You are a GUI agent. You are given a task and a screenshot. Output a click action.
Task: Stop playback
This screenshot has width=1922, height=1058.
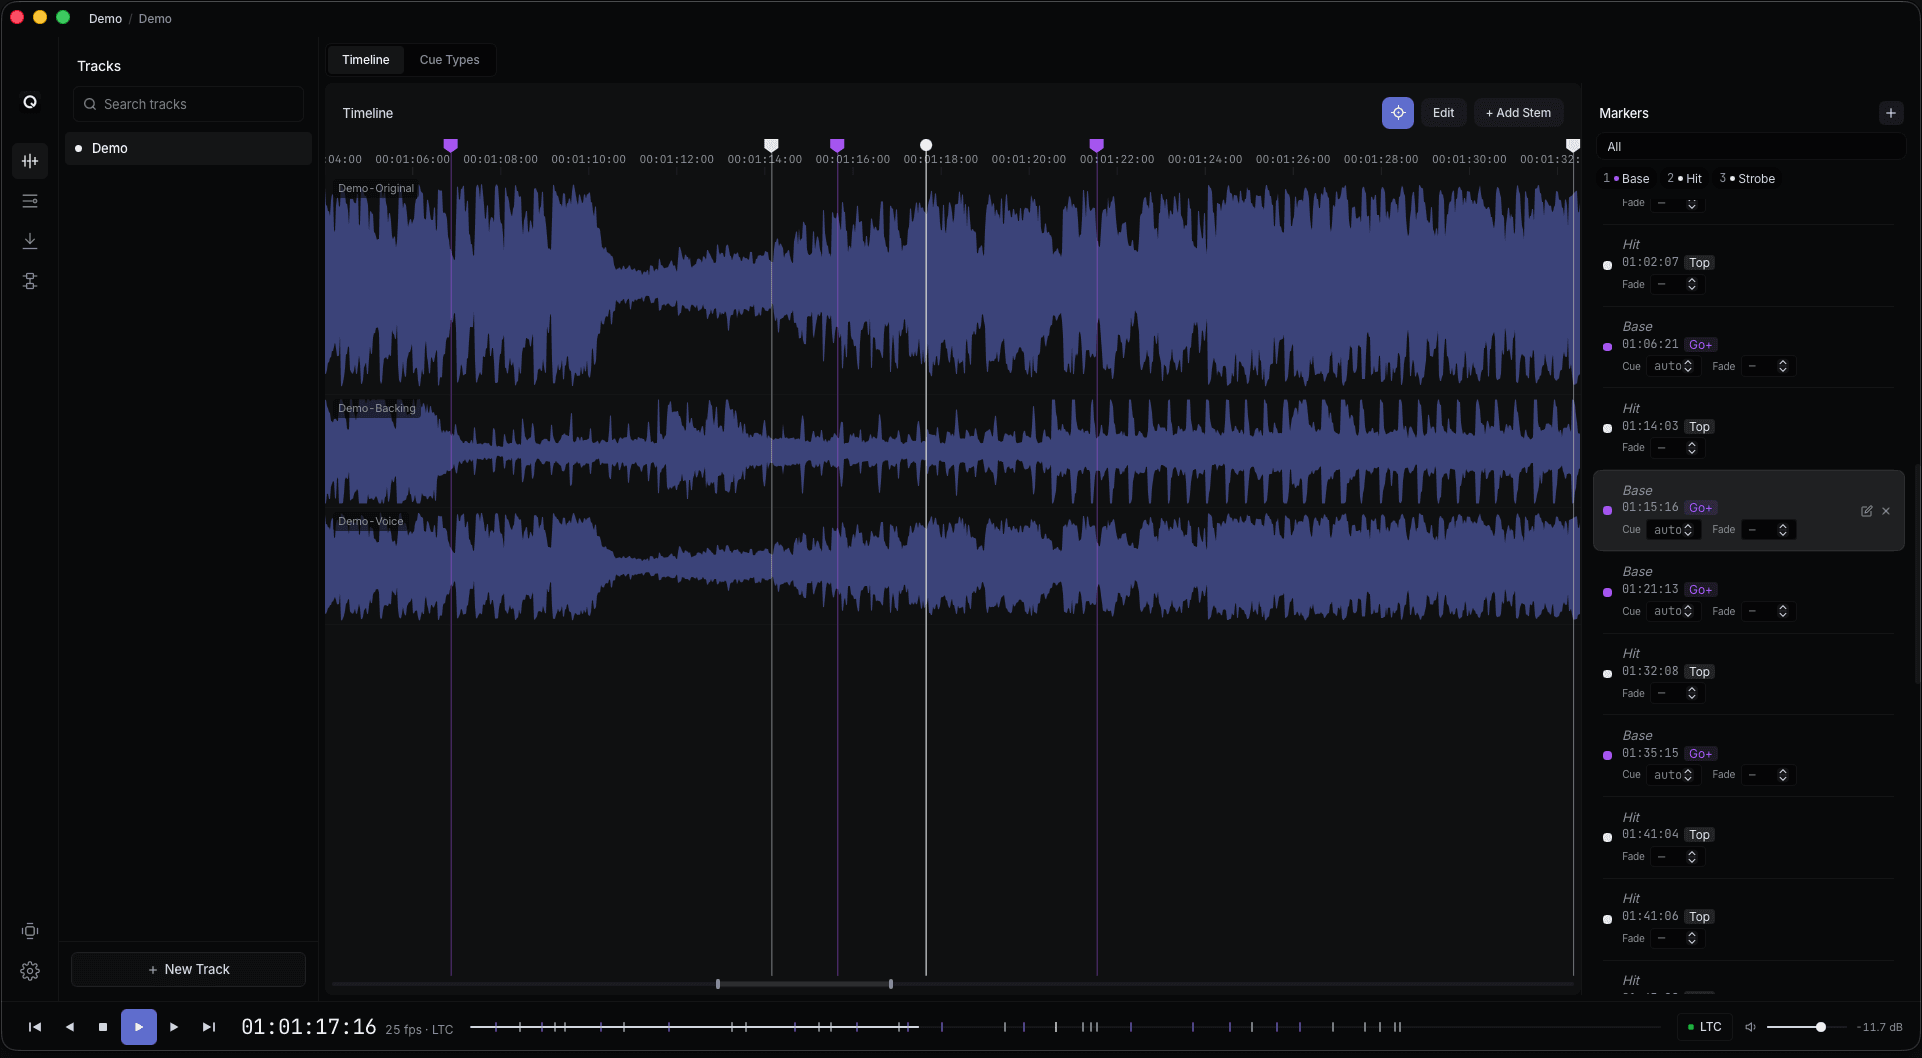point(103,1027)
